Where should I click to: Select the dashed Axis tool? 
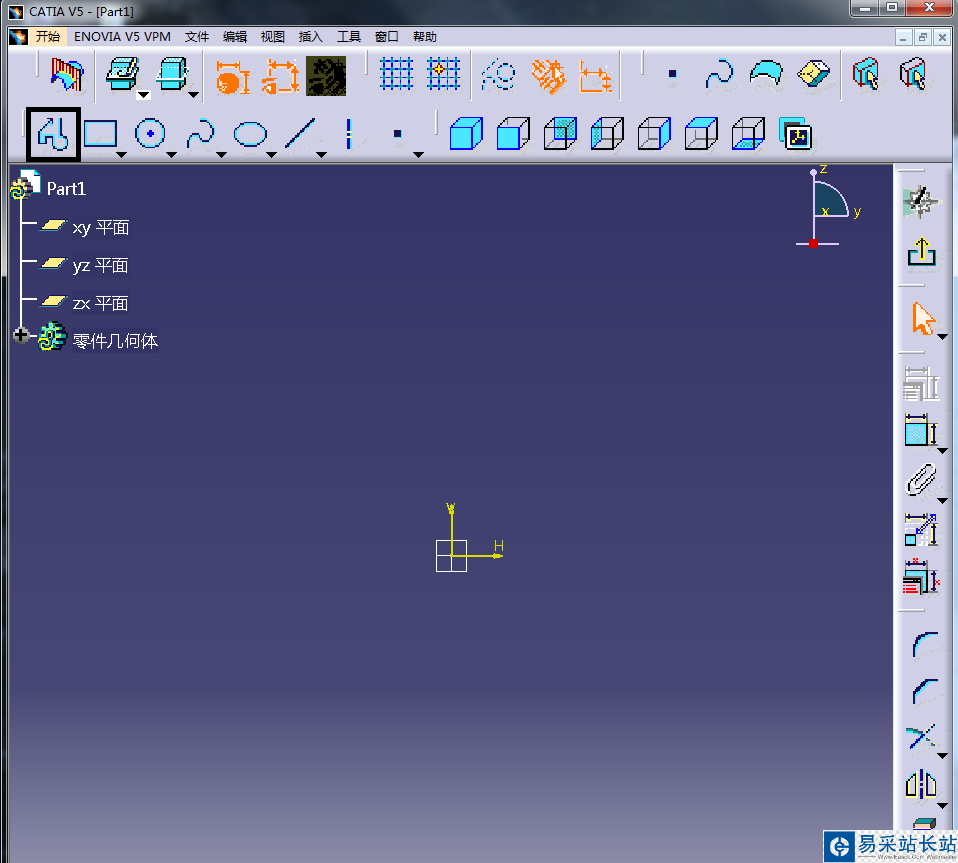(349, 134)
